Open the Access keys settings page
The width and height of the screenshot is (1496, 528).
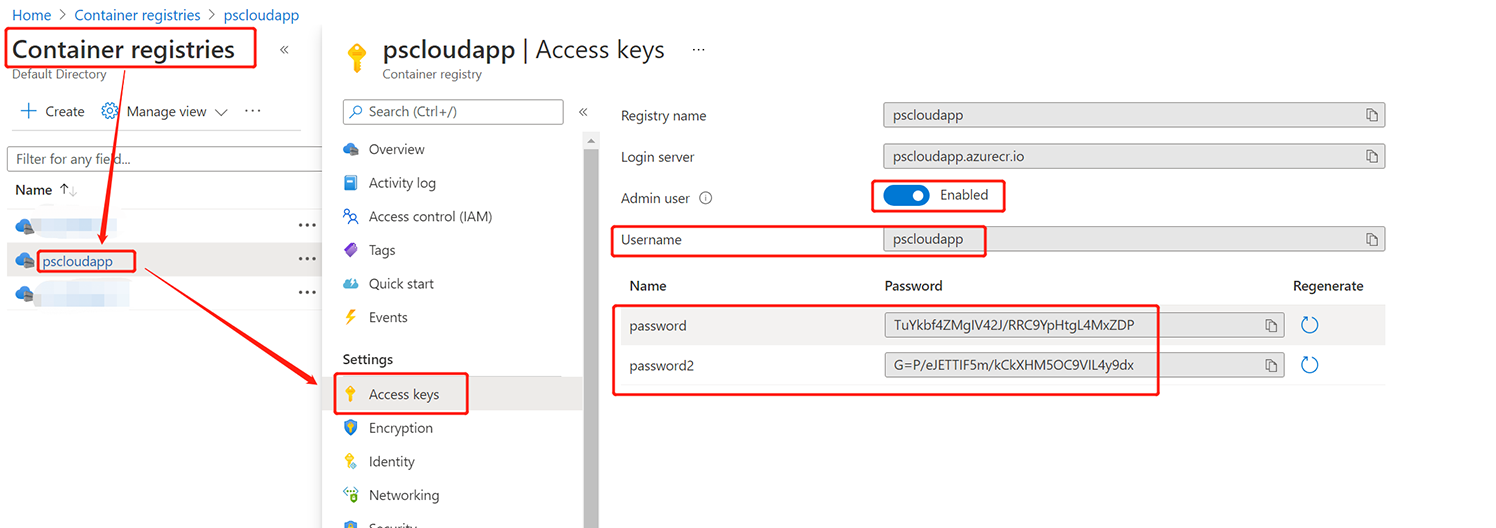tap(403, 395)
